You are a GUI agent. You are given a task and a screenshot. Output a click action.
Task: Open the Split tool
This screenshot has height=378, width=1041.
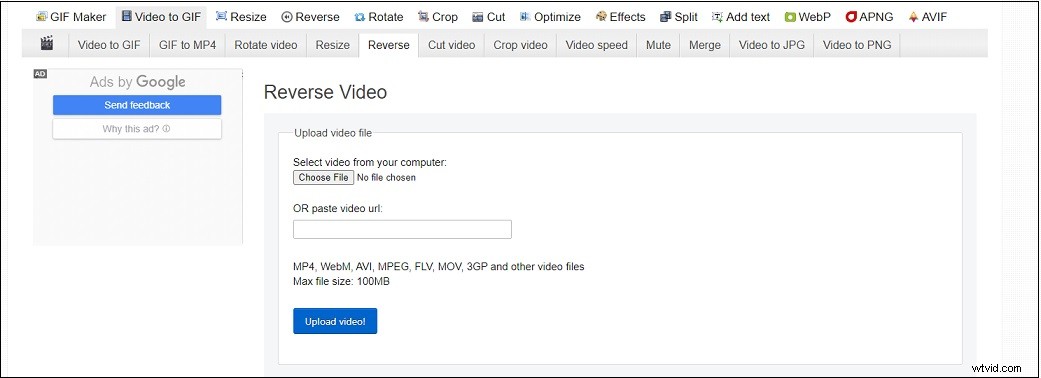click(x=679, y=17)
